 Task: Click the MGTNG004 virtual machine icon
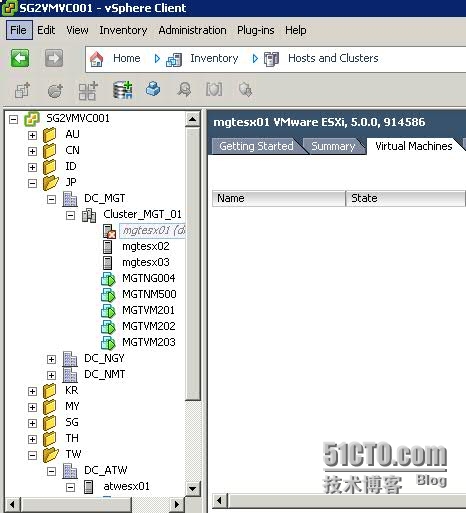[108, 279]
